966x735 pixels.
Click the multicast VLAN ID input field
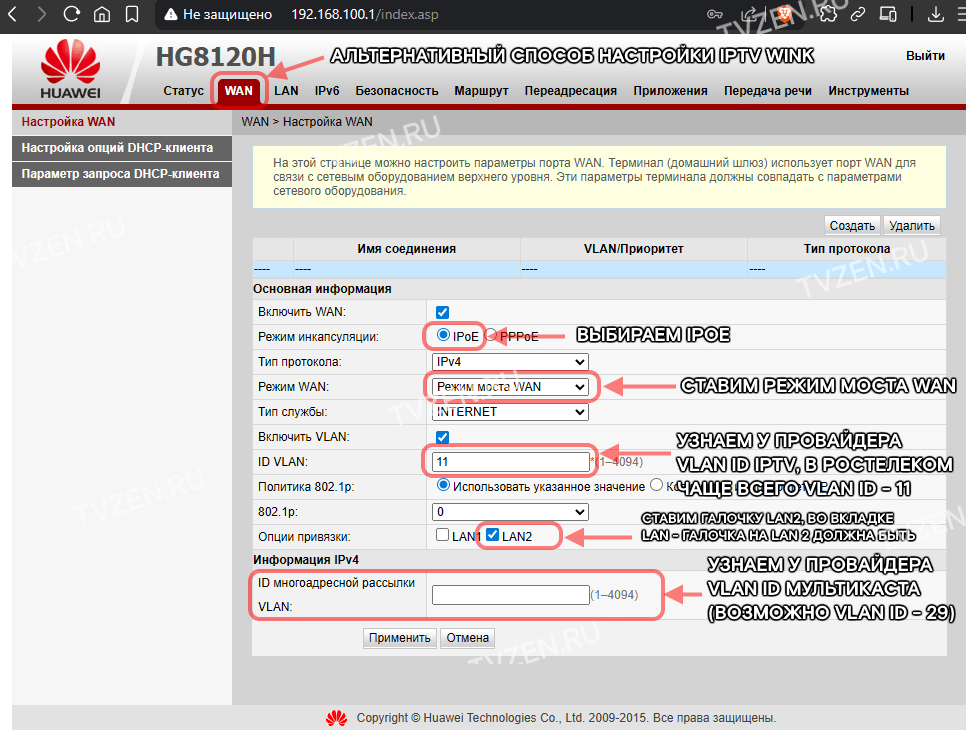coord(511,595)
